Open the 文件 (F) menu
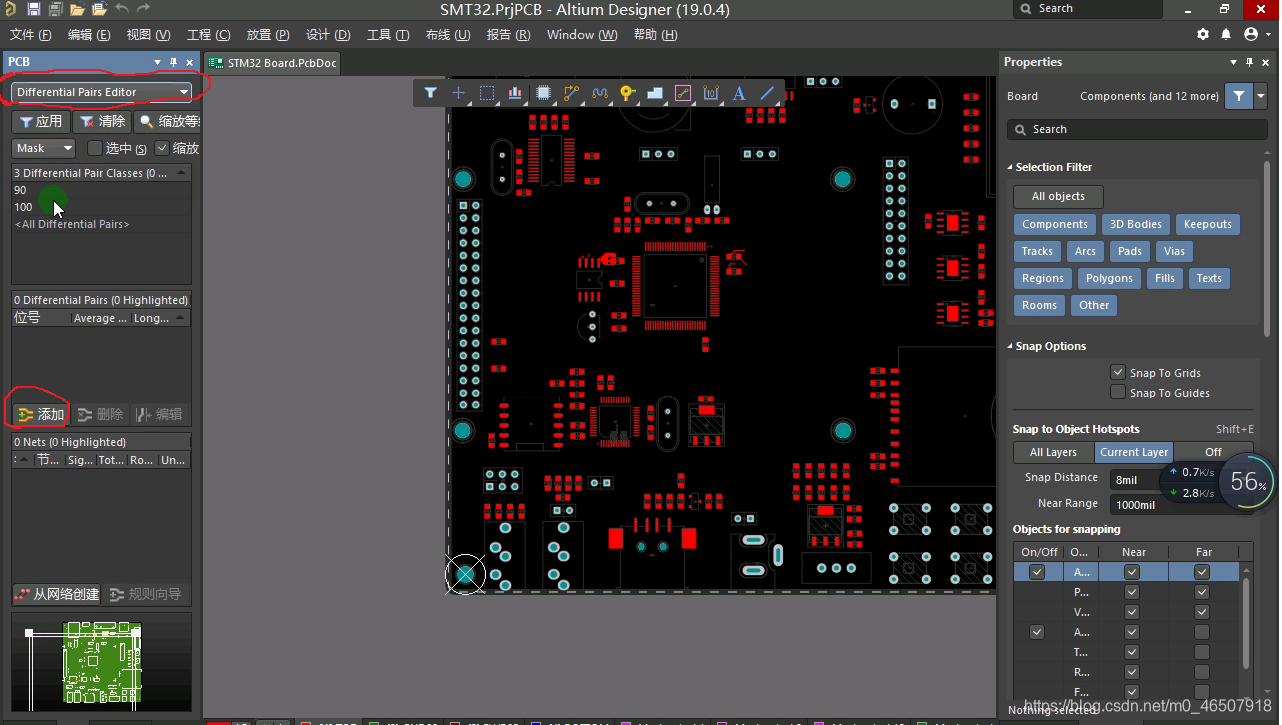Image resolution: width=1282 pixels, height=725 pixels. pos(30,35)
